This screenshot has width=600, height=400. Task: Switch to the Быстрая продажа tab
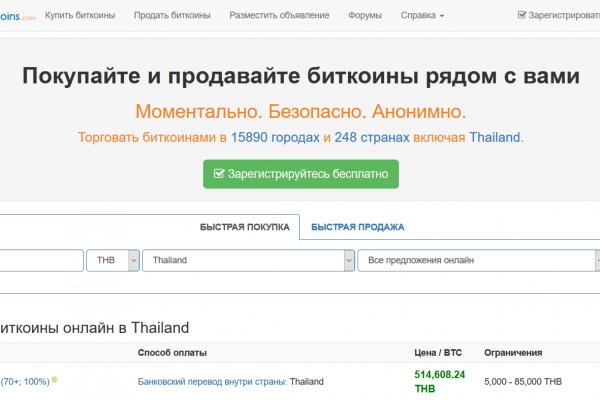pos(357,227)
